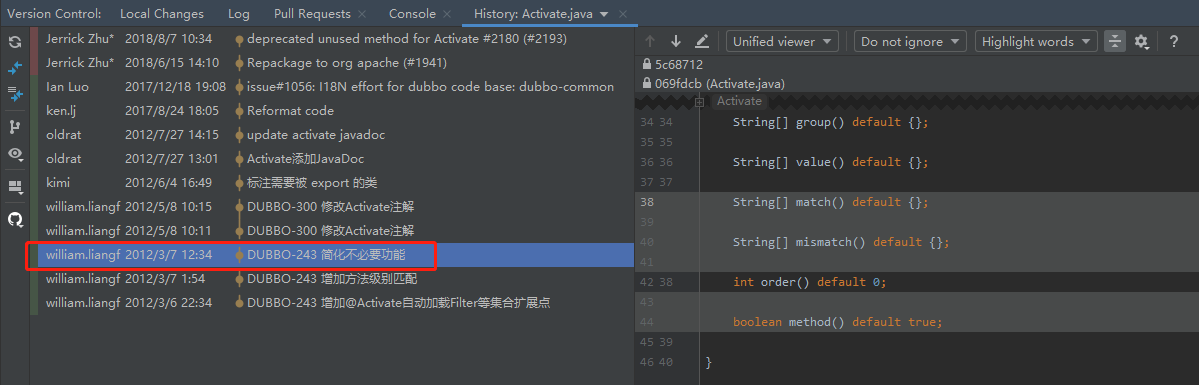Expand the collapsed Activate fragment
Image resolution: width=1199 pixels, height=385 pixels.
(x=700, y=101)
